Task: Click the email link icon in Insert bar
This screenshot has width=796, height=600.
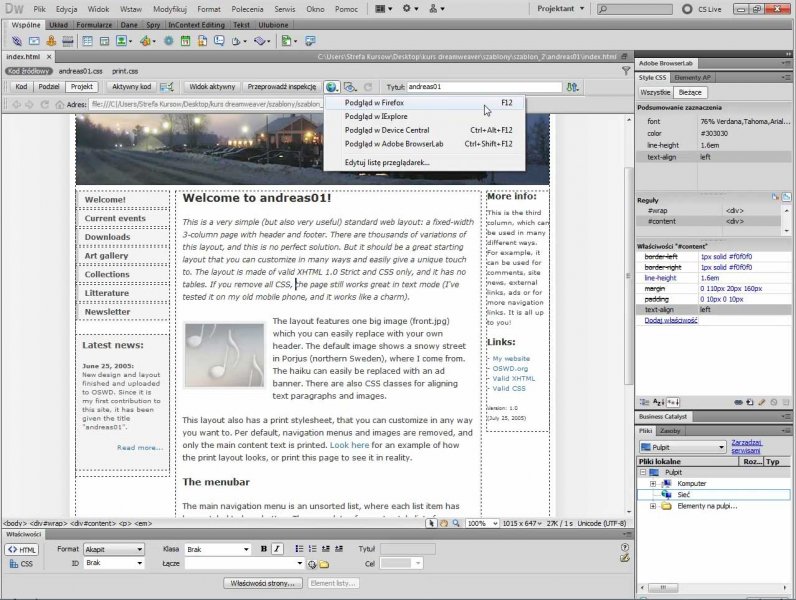Action: 34,41
